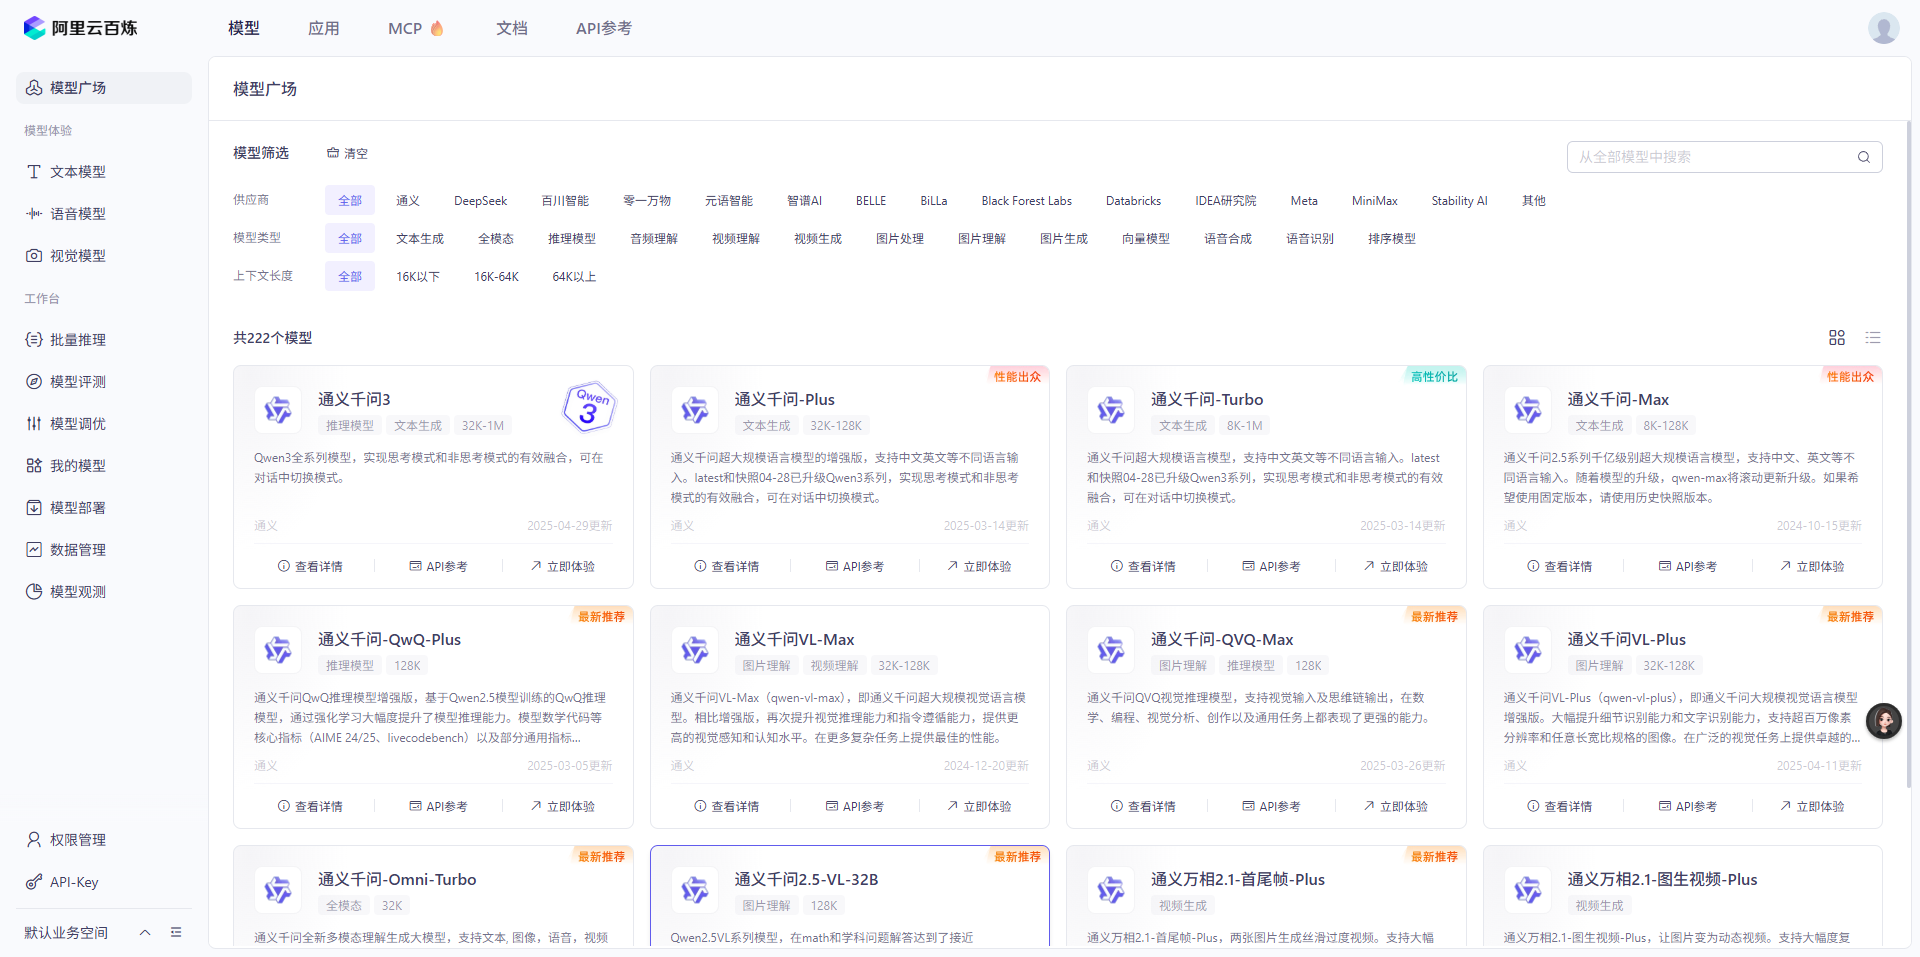The width and height of the screenshot is (1920, 957).
Task: Open 数据管理 in sidebar
Action: point(104,550)
